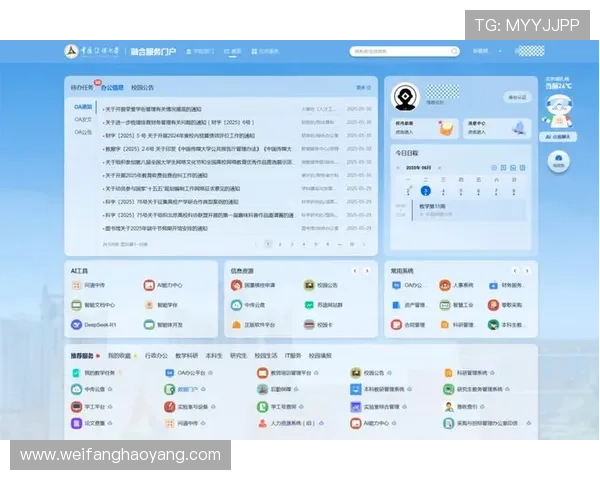Go to previous month in 今日日程 calendar

click(398, 168)
